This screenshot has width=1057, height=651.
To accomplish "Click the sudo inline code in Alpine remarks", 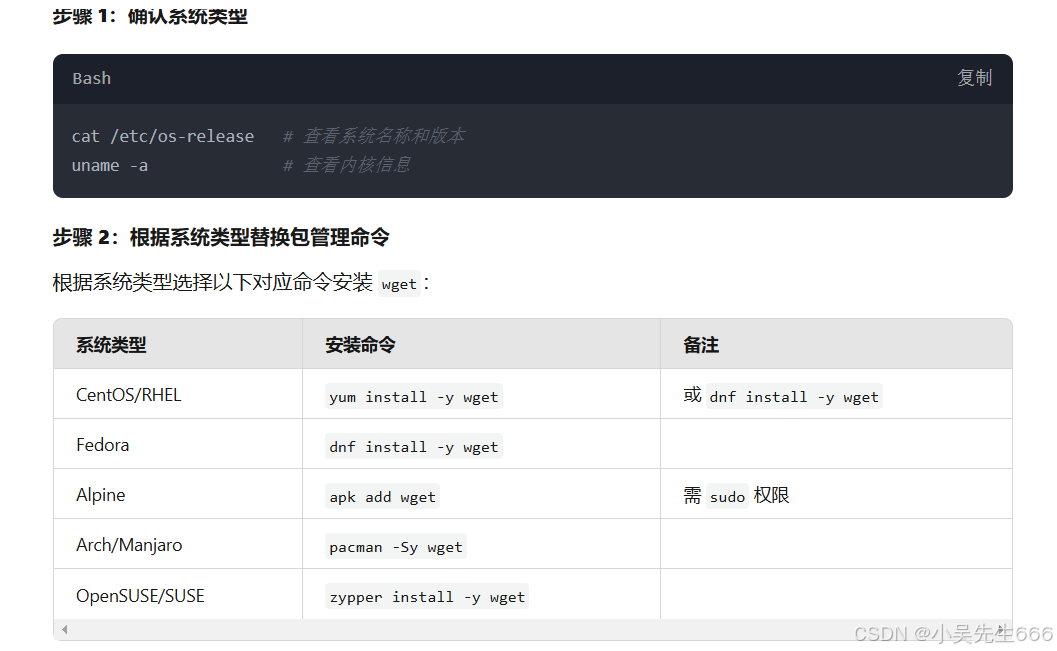I will (x=727, y=496).
